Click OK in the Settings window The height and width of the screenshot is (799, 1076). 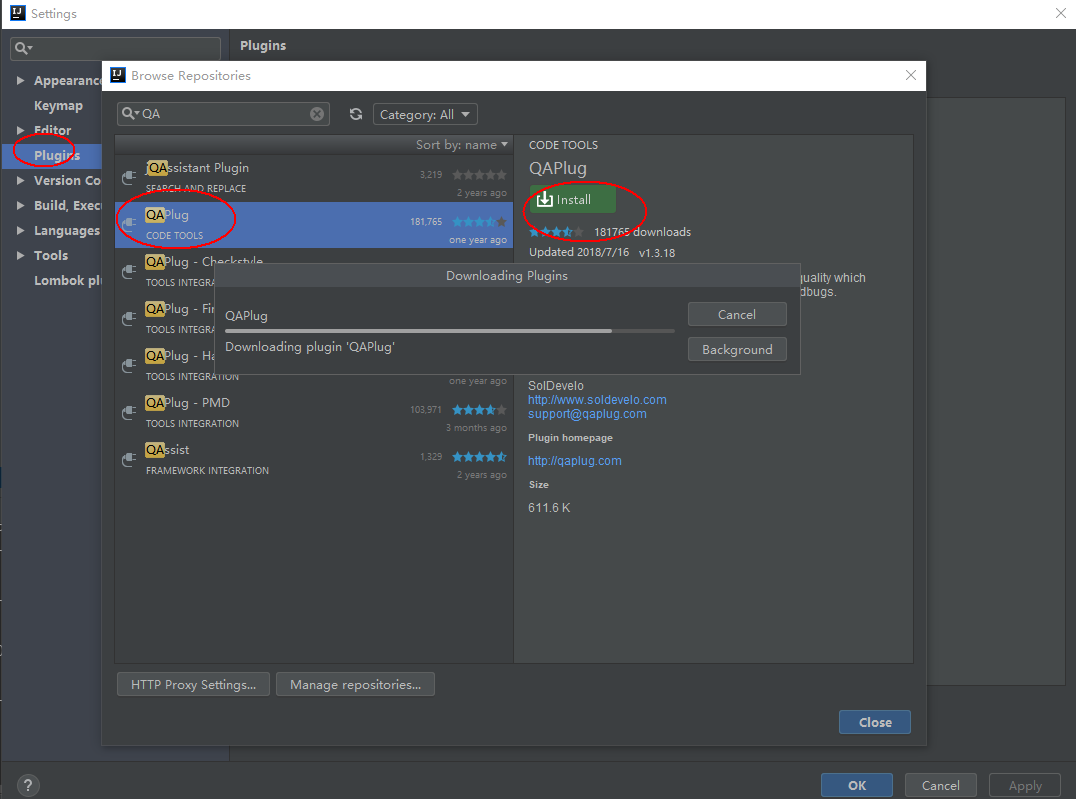857,785
